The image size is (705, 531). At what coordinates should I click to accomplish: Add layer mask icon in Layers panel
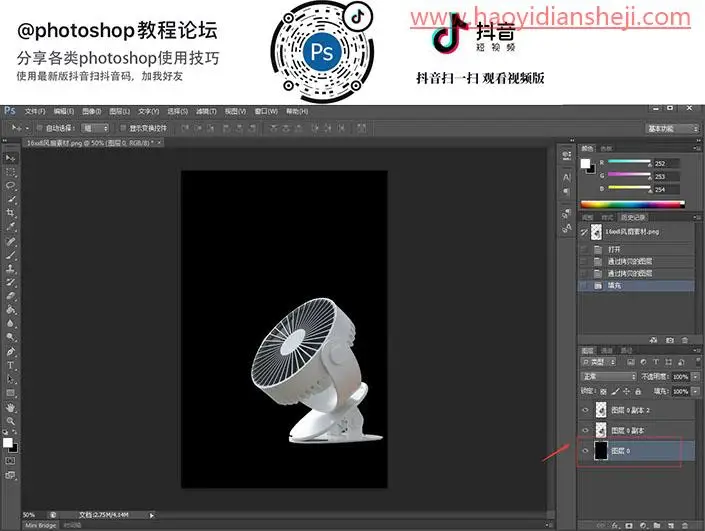click(629, 525)
